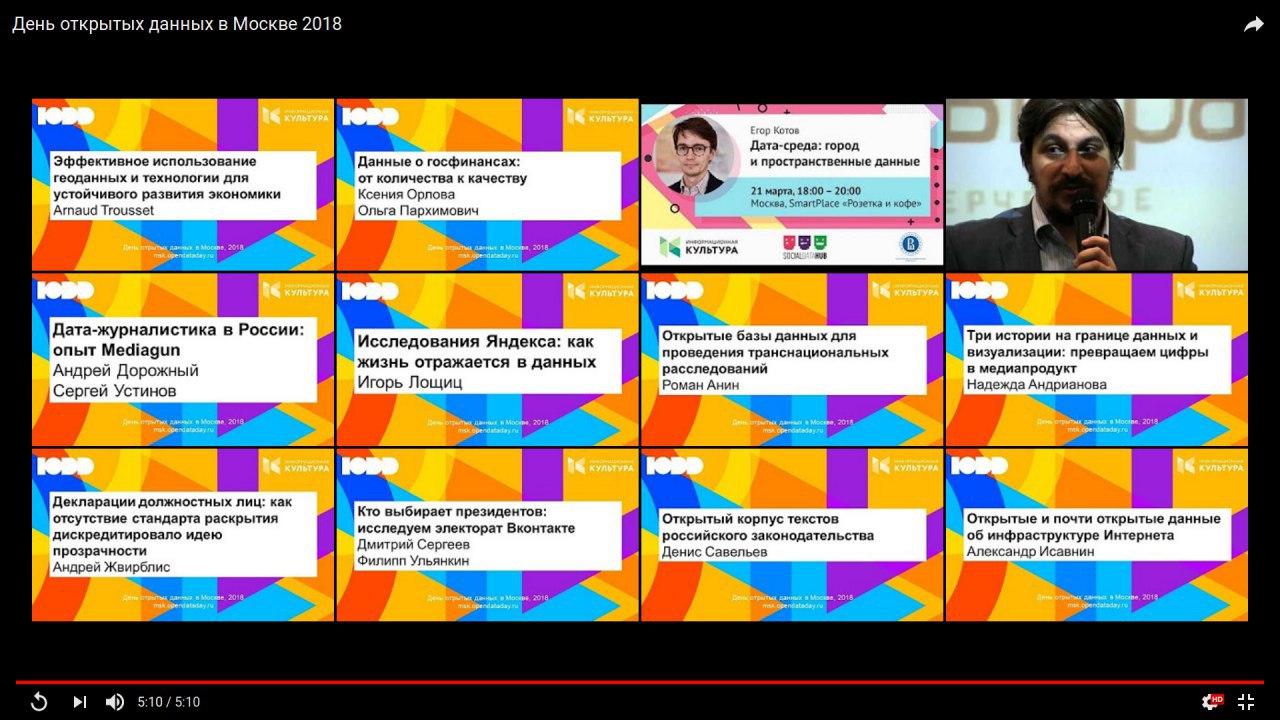Open the thumbnail of man holding microphone

tap(1097, 184)
